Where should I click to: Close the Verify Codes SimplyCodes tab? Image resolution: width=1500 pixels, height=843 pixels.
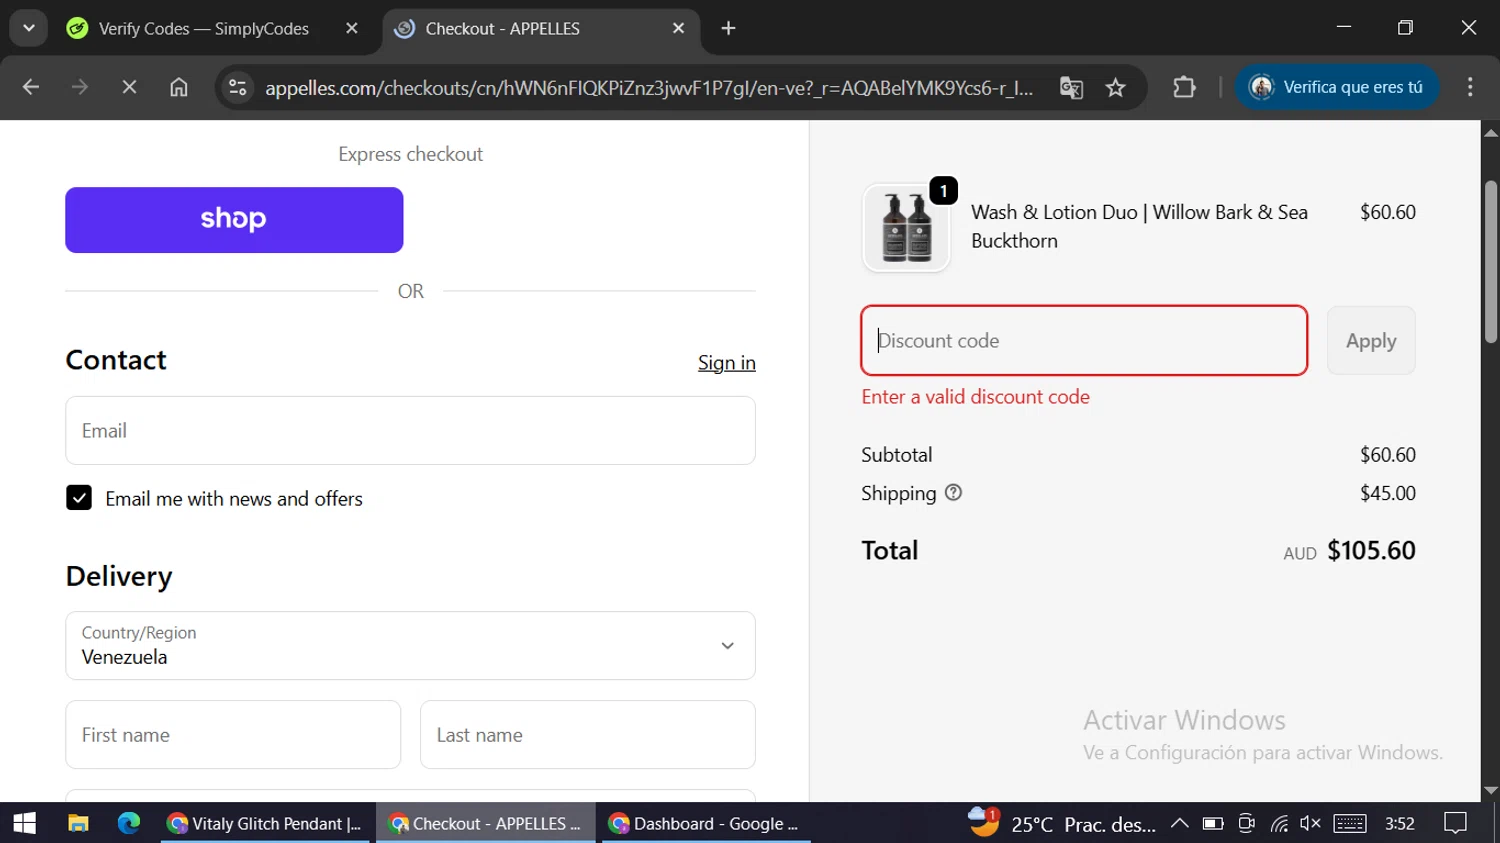pyautogui.click(x=351, y=29)
